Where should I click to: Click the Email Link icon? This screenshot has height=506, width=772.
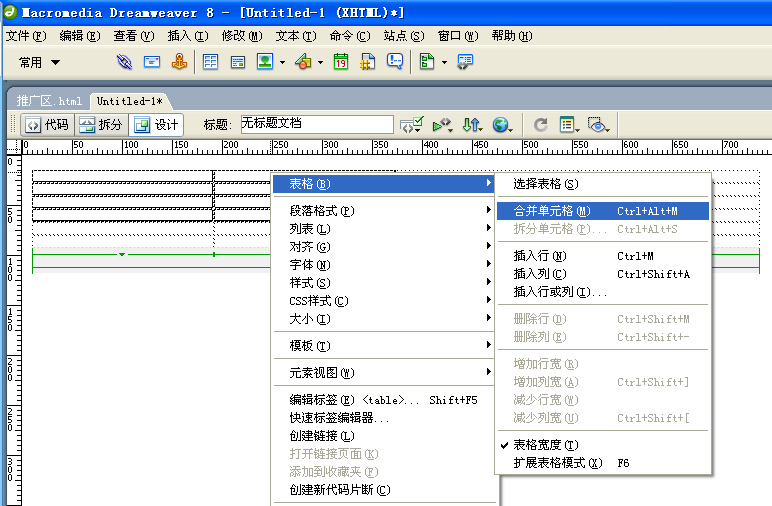[152, 62]
